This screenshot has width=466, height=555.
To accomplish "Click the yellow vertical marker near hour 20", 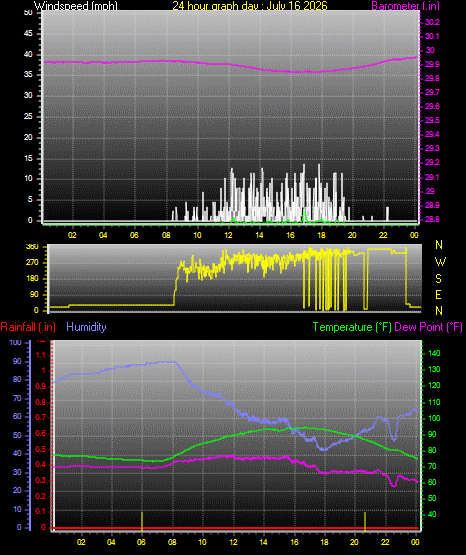I will coord(365,521).
